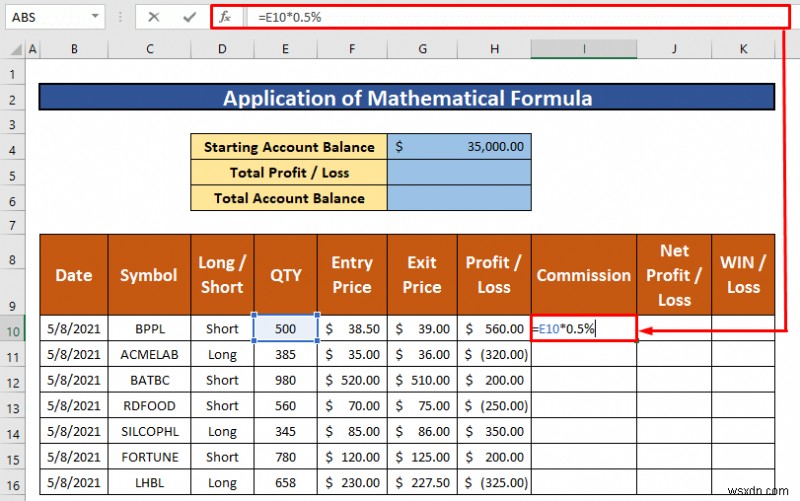Select column B header
Screen dimensions: 800x501
pos(74,49)
